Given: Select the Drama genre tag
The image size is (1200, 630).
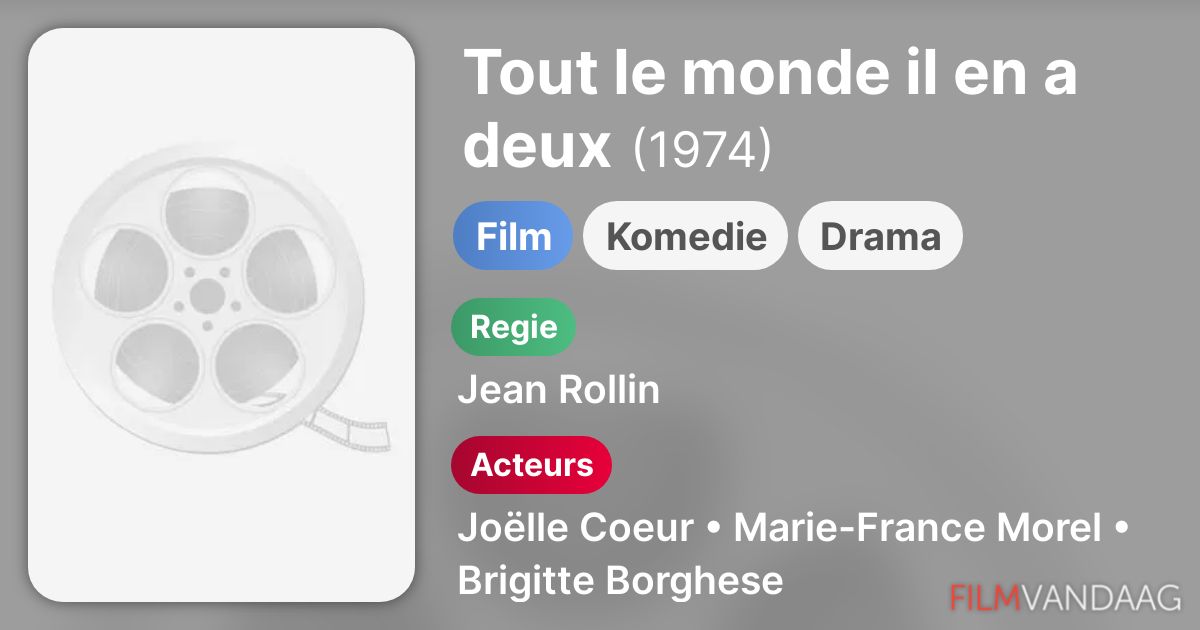Looking at the screenshot, I should coord(880,237).
